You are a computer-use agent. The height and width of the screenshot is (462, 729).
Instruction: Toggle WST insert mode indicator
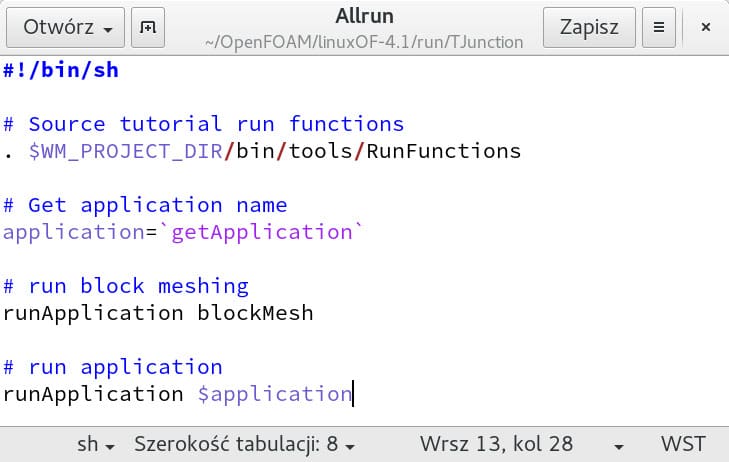683,444
